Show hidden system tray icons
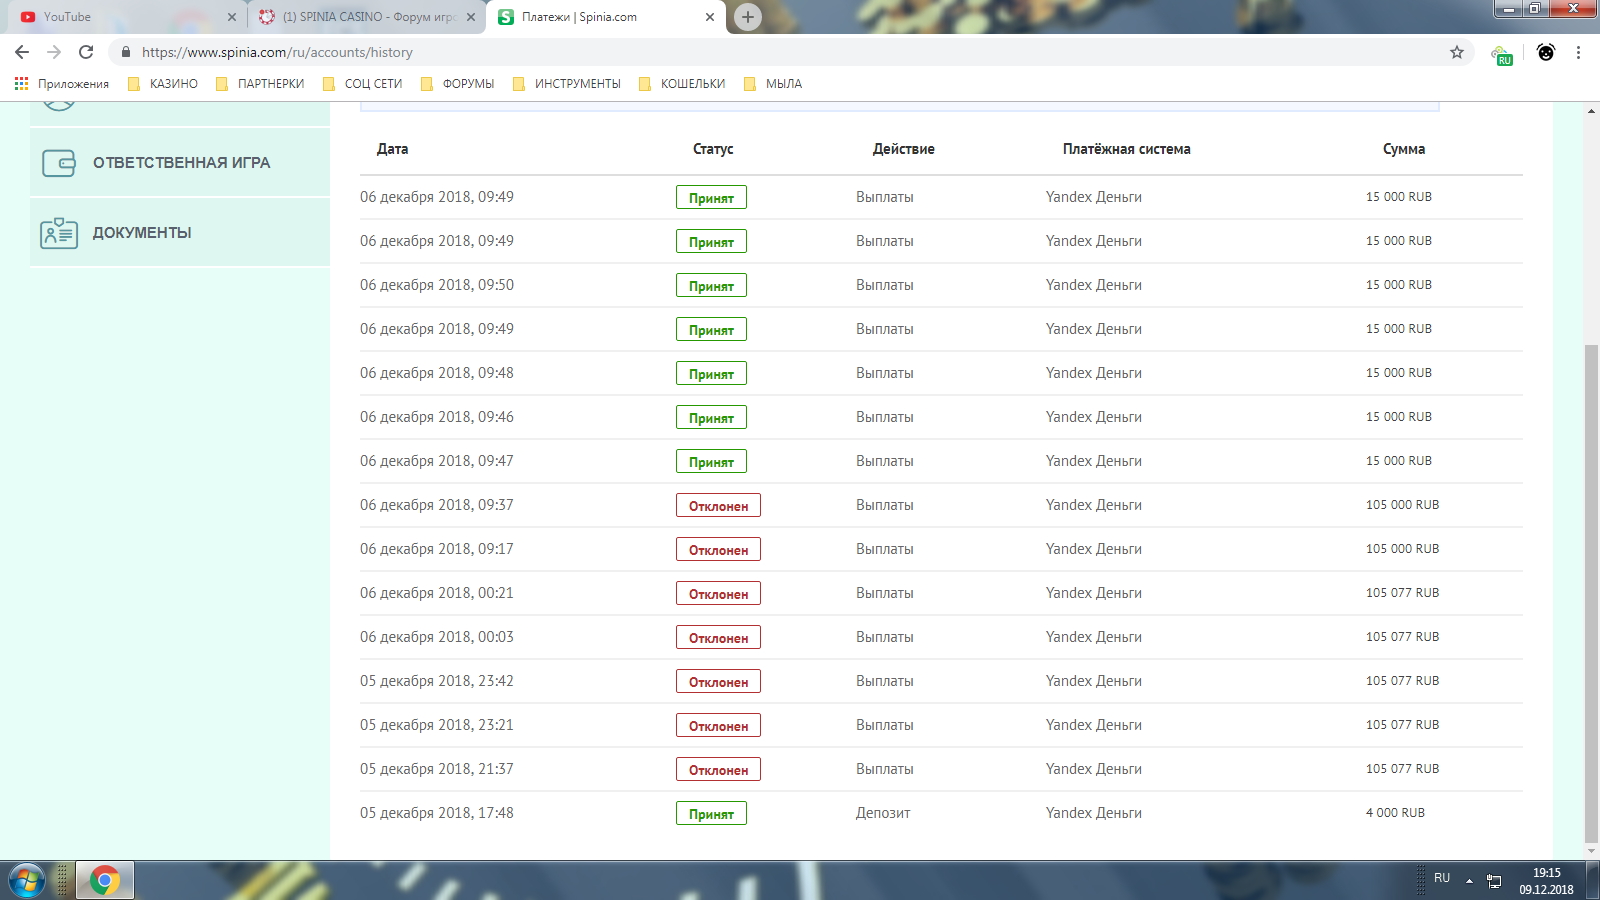1600x900 pixels. (1469, 881)
